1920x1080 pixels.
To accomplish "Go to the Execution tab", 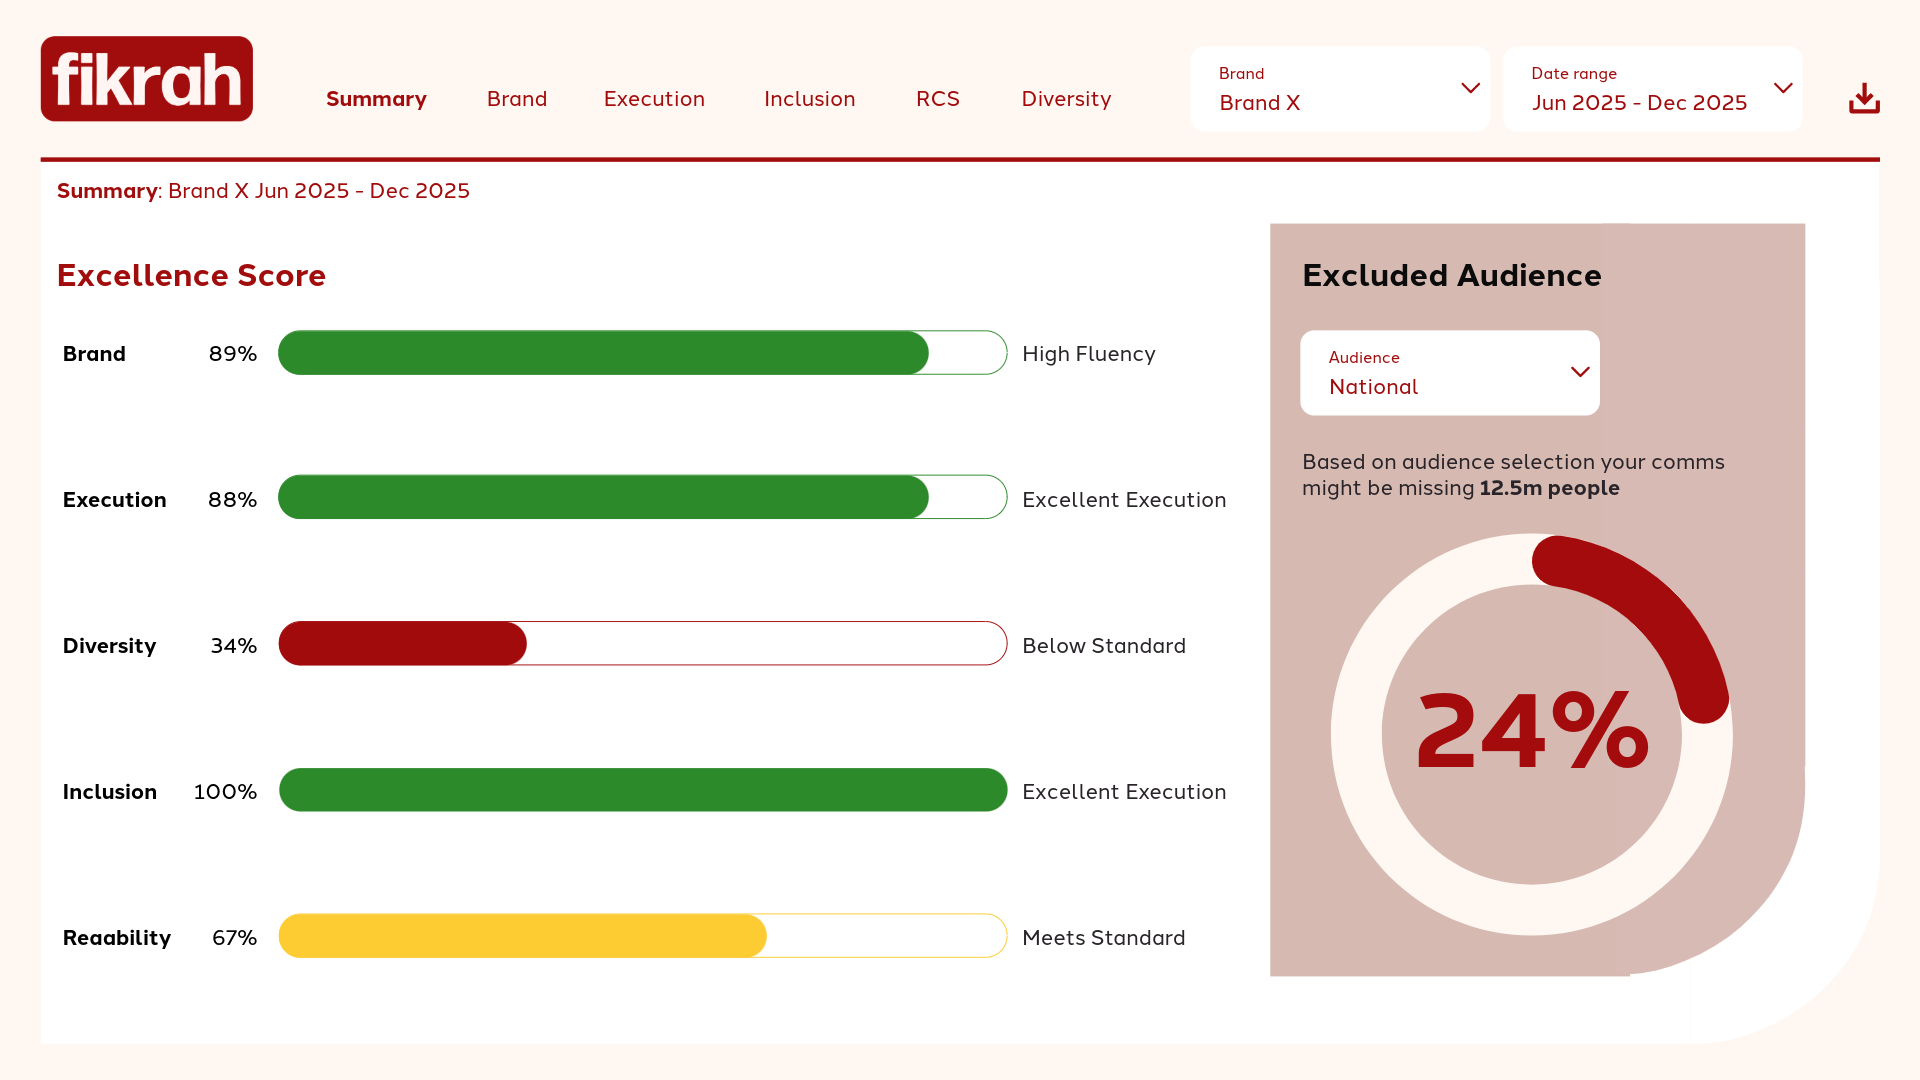I will click(654, 99).
